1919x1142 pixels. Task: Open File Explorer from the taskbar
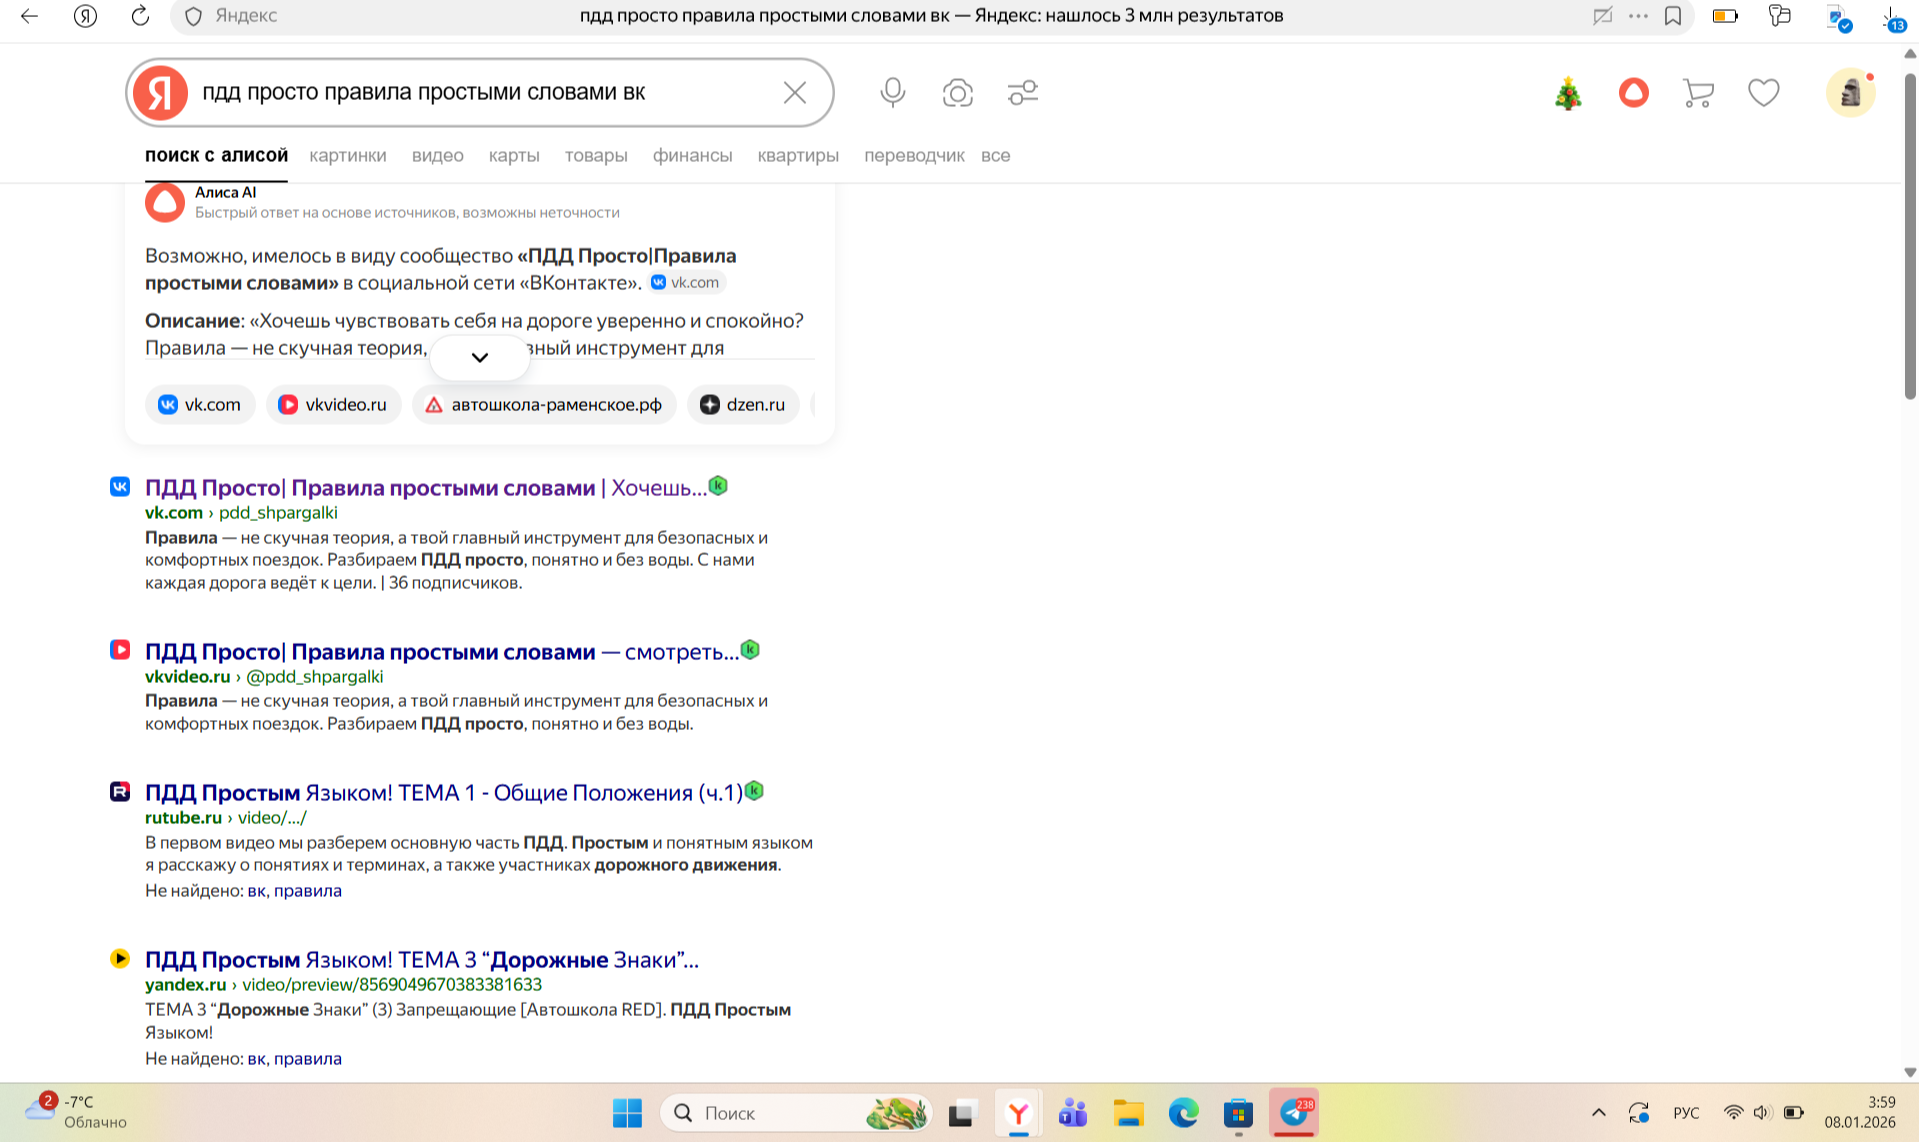(x=1128, y=1113)
